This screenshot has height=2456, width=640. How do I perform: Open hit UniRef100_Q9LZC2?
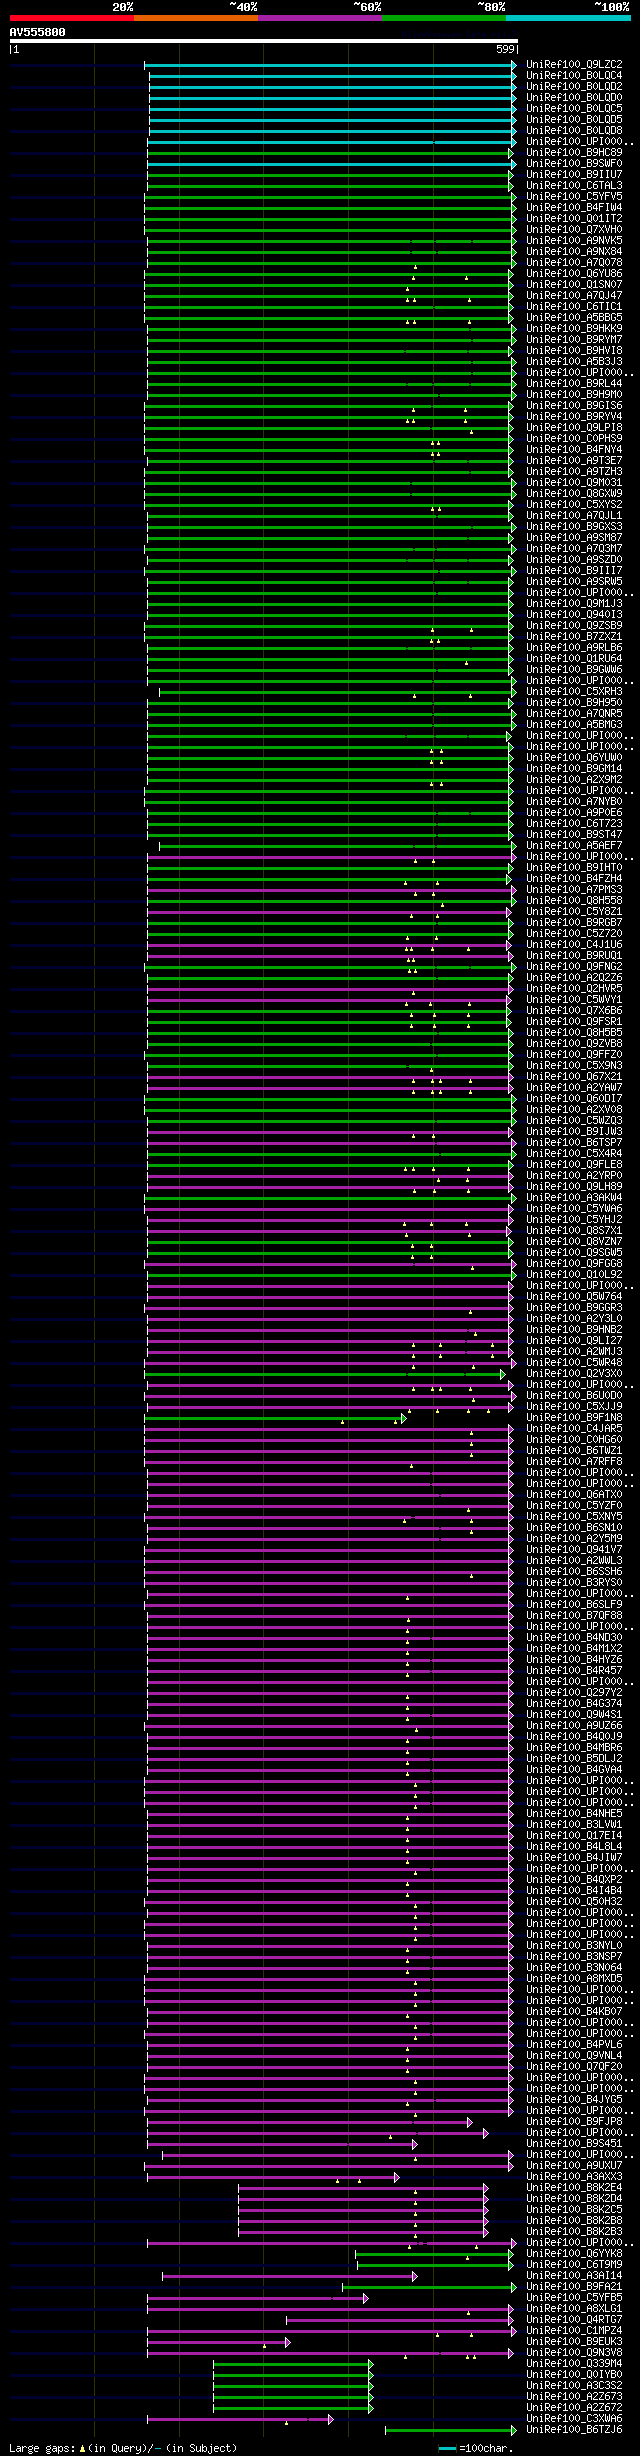tap(574, 65)
